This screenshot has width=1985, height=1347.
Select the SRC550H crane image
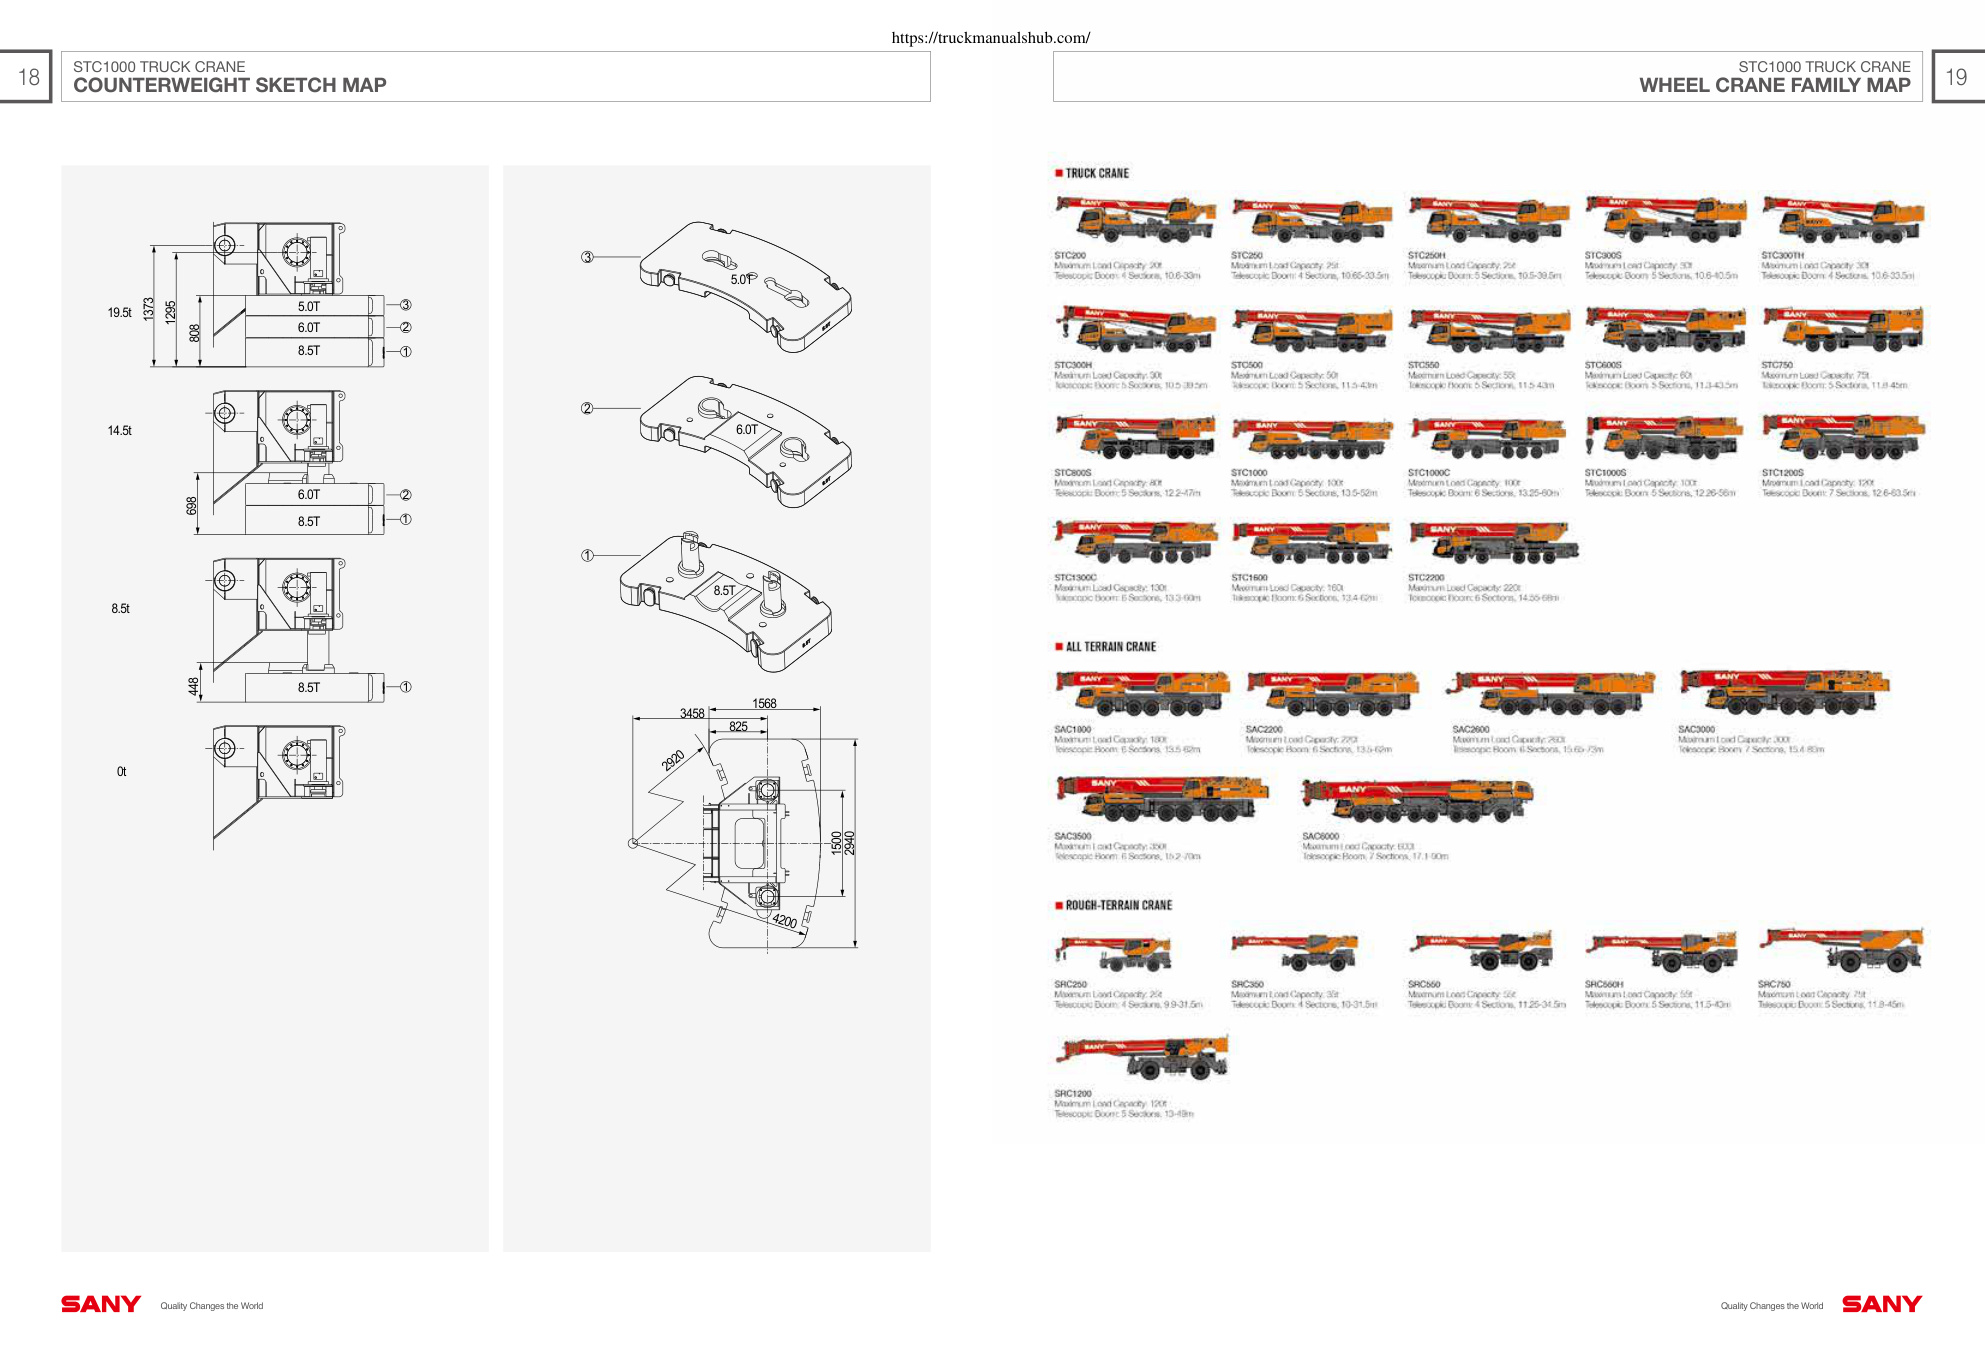pyautogui.click(x=1663, y=952)
